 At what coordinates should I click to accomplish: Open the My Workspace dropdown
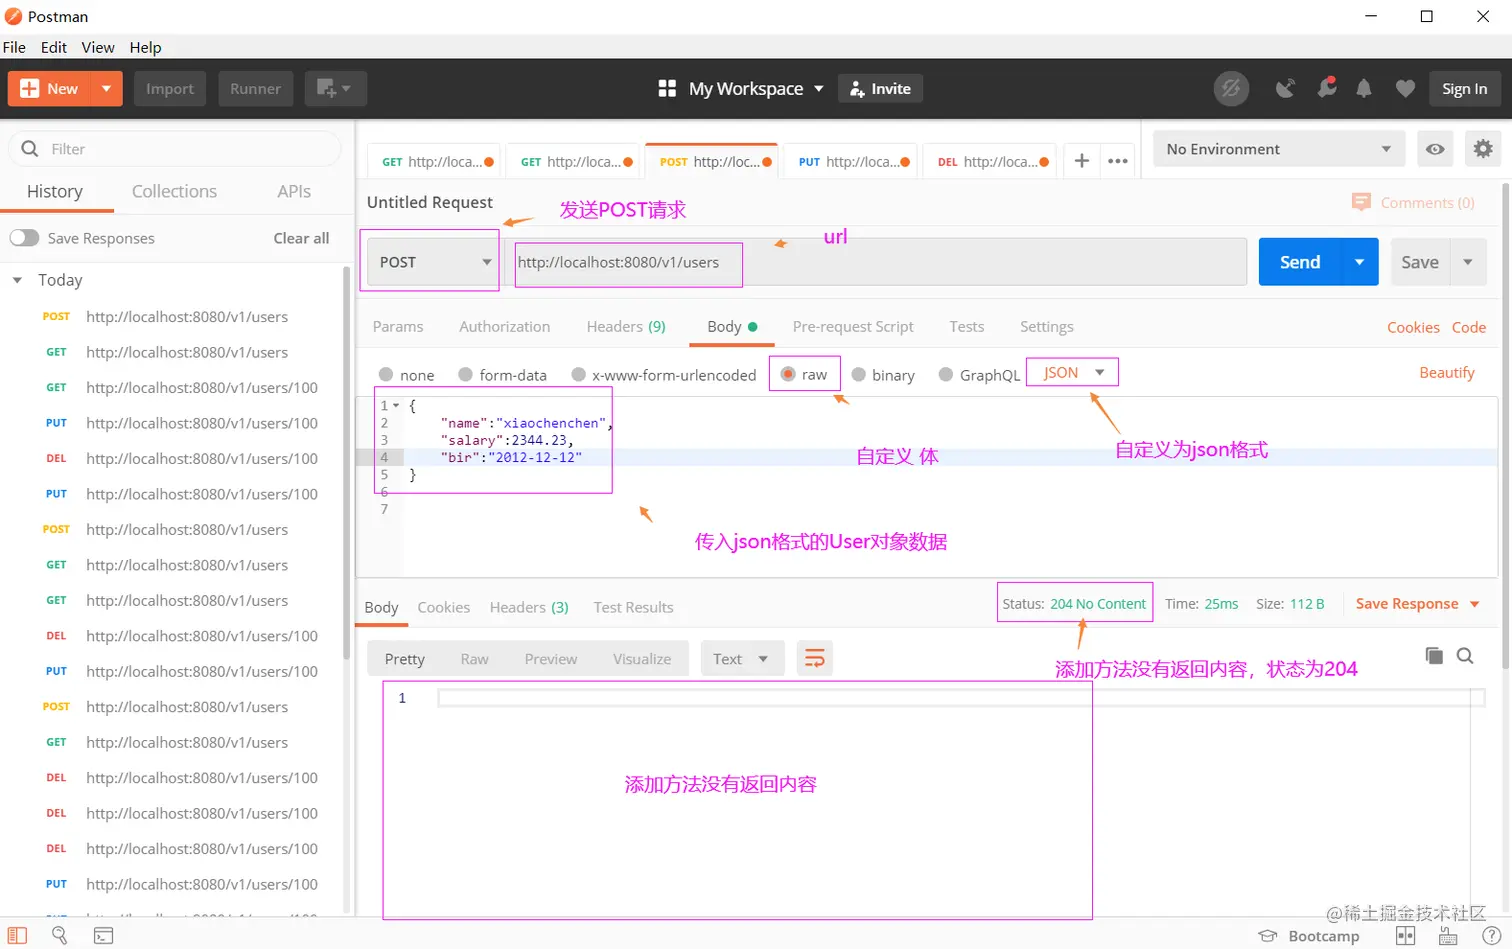click(756, 88)
